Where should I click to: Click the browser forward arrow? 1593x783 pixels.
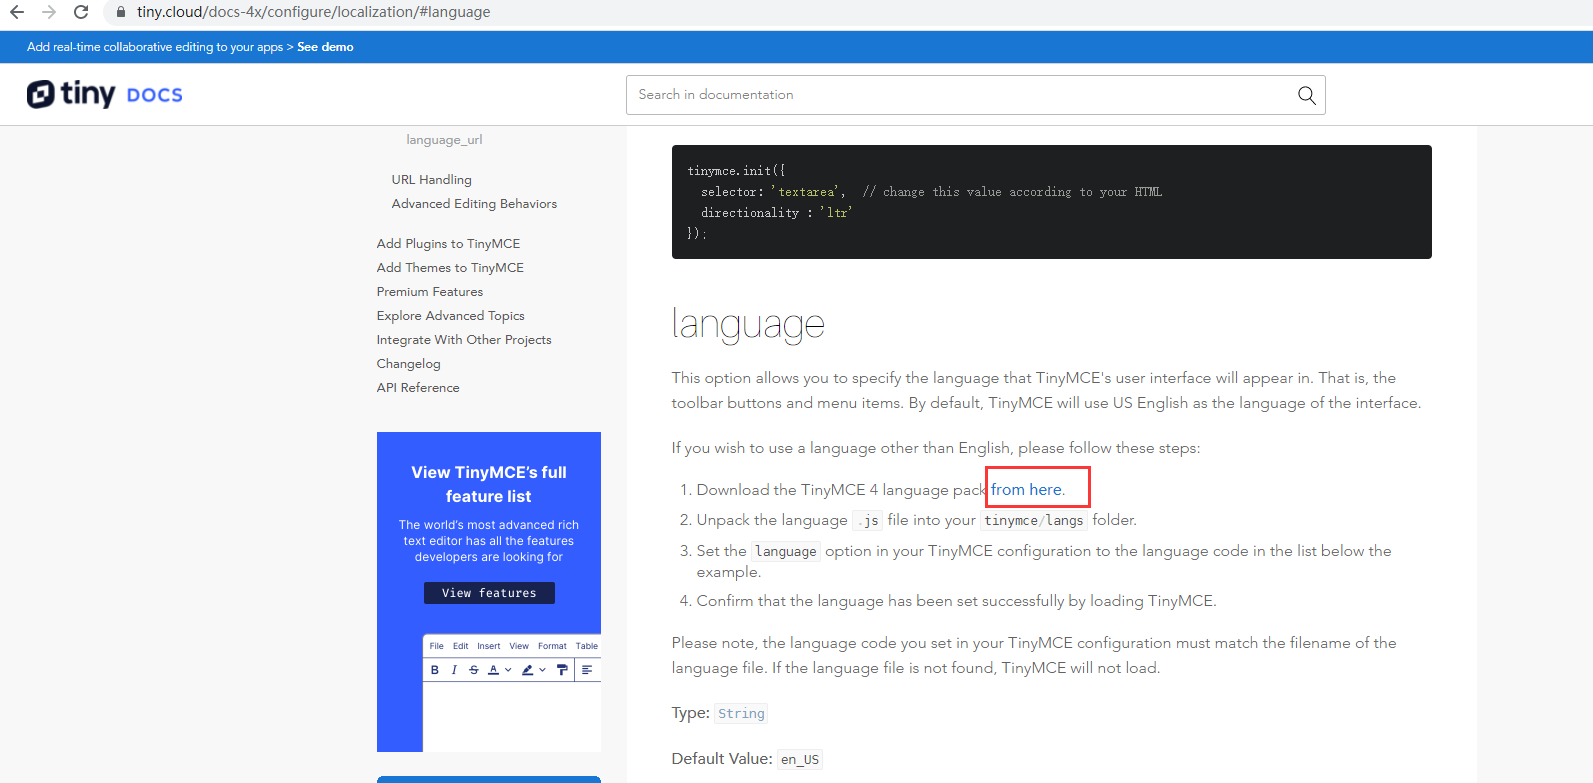point(49,12)
